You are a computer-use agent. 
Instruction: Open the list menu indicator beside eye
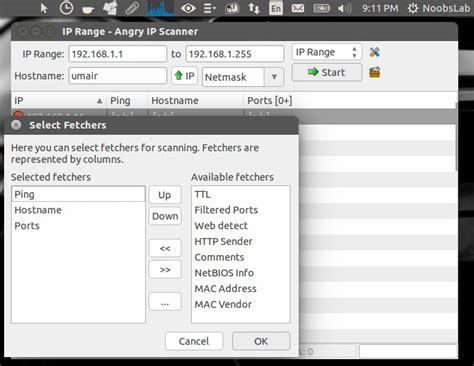(210, 8)
